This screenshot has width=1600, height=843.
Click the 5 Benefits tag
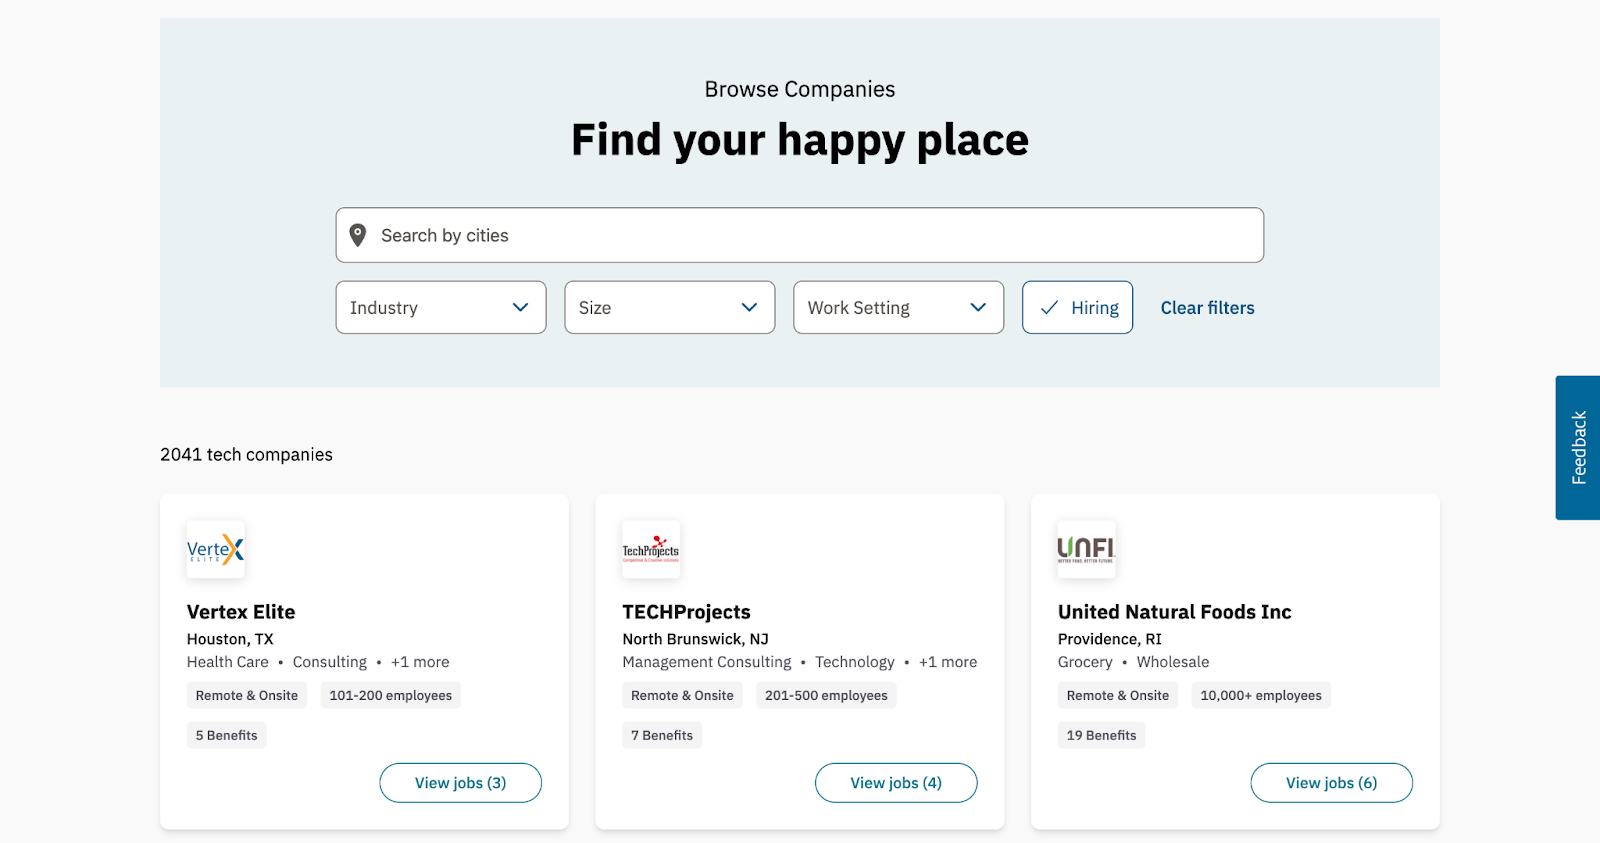pyautogui.click(x=226, y=736)
